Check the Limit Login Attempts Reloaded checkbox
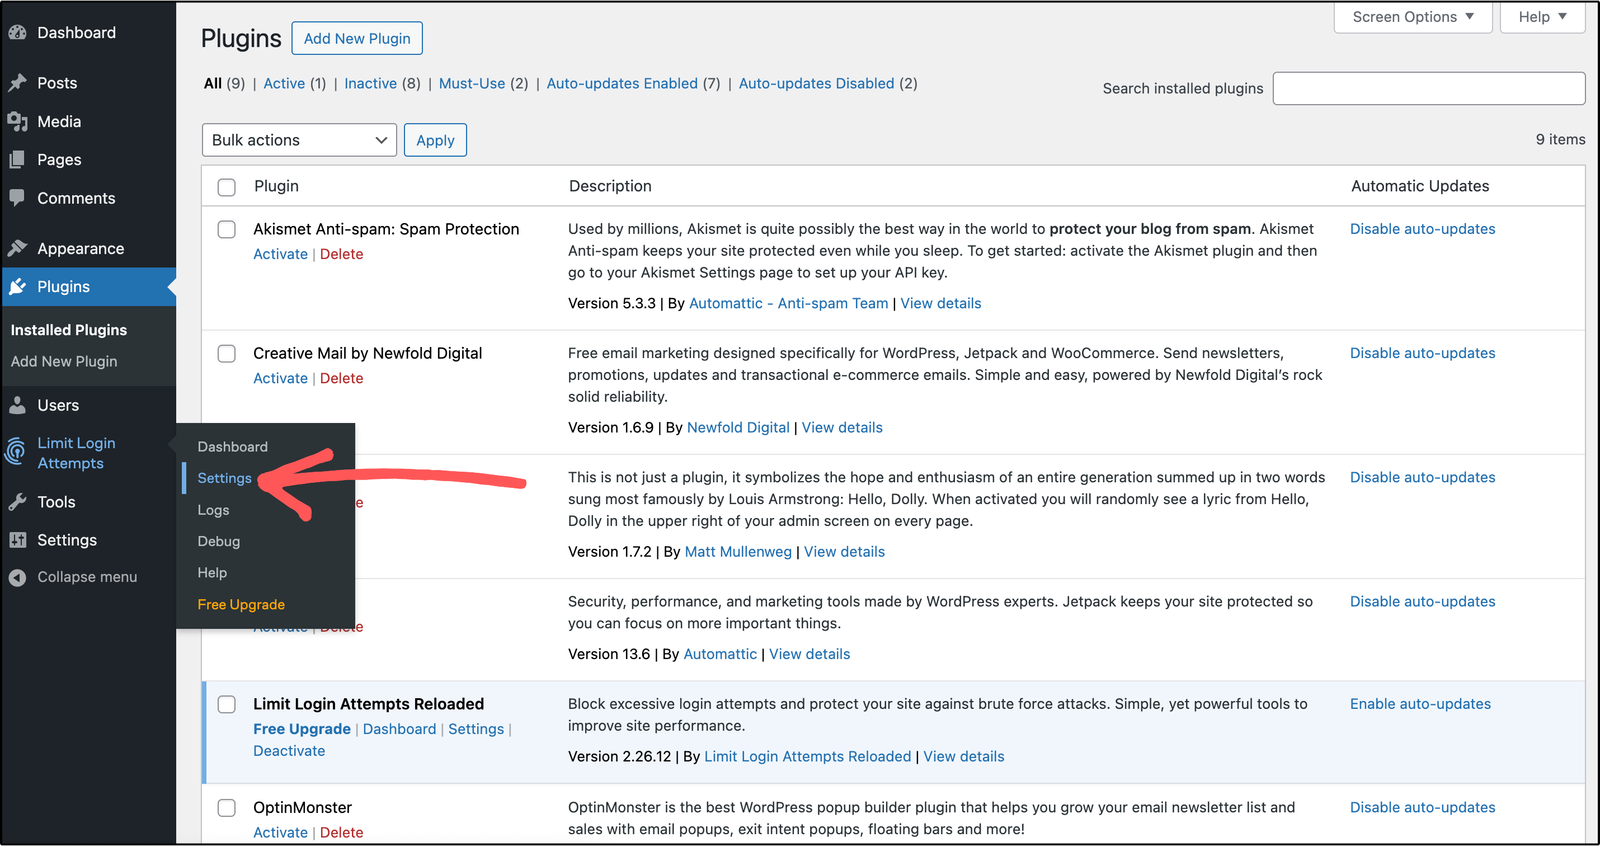 [227, 704]
